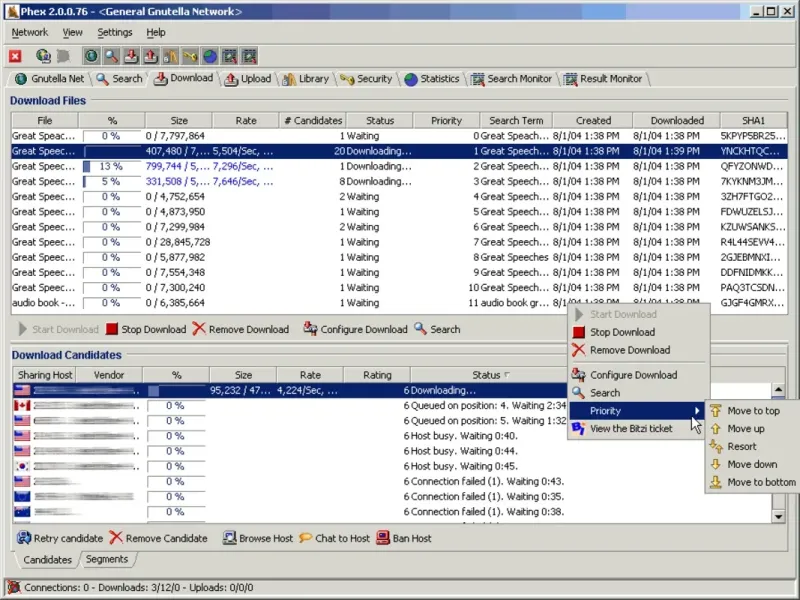The width and height of the screenshot is (800, 600).
Task: Switch to the Segments tab
Action: [x=106, y=559]
